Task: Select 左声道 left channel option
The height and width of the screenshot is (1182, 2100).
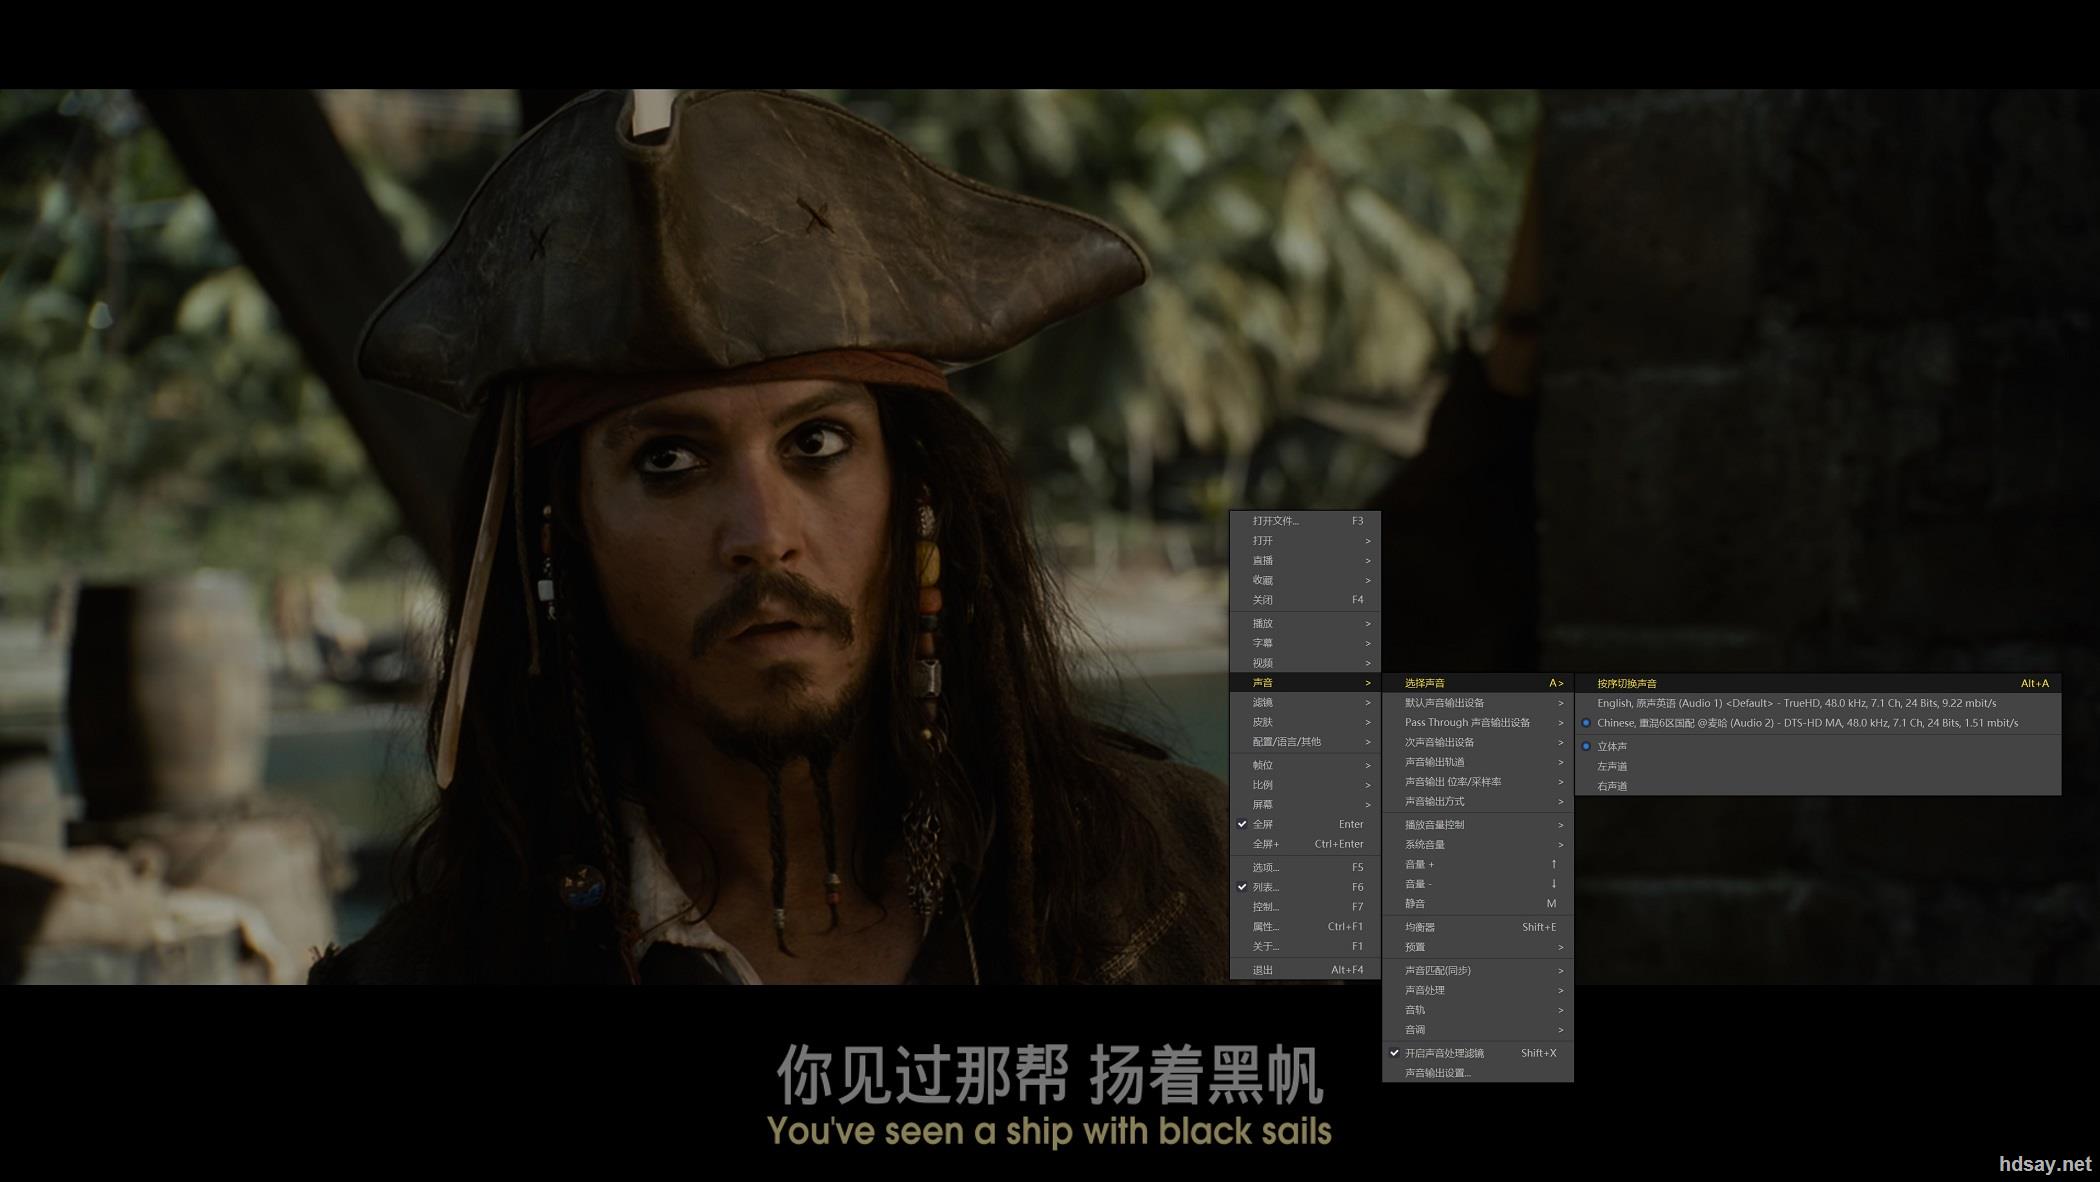Action: 1818,766
